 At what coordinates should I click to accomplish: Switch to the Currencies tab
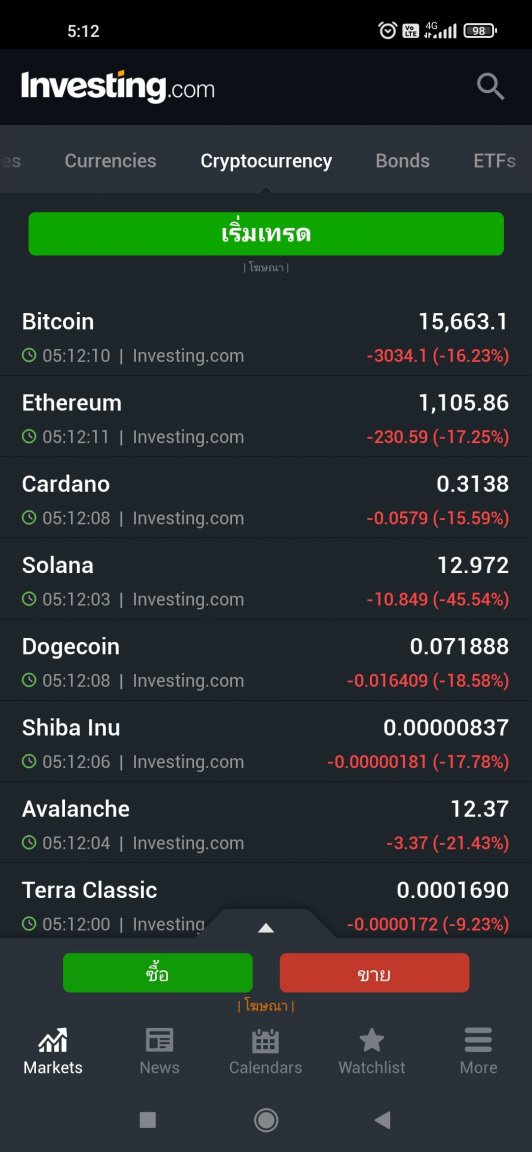(x=110, y=161)
